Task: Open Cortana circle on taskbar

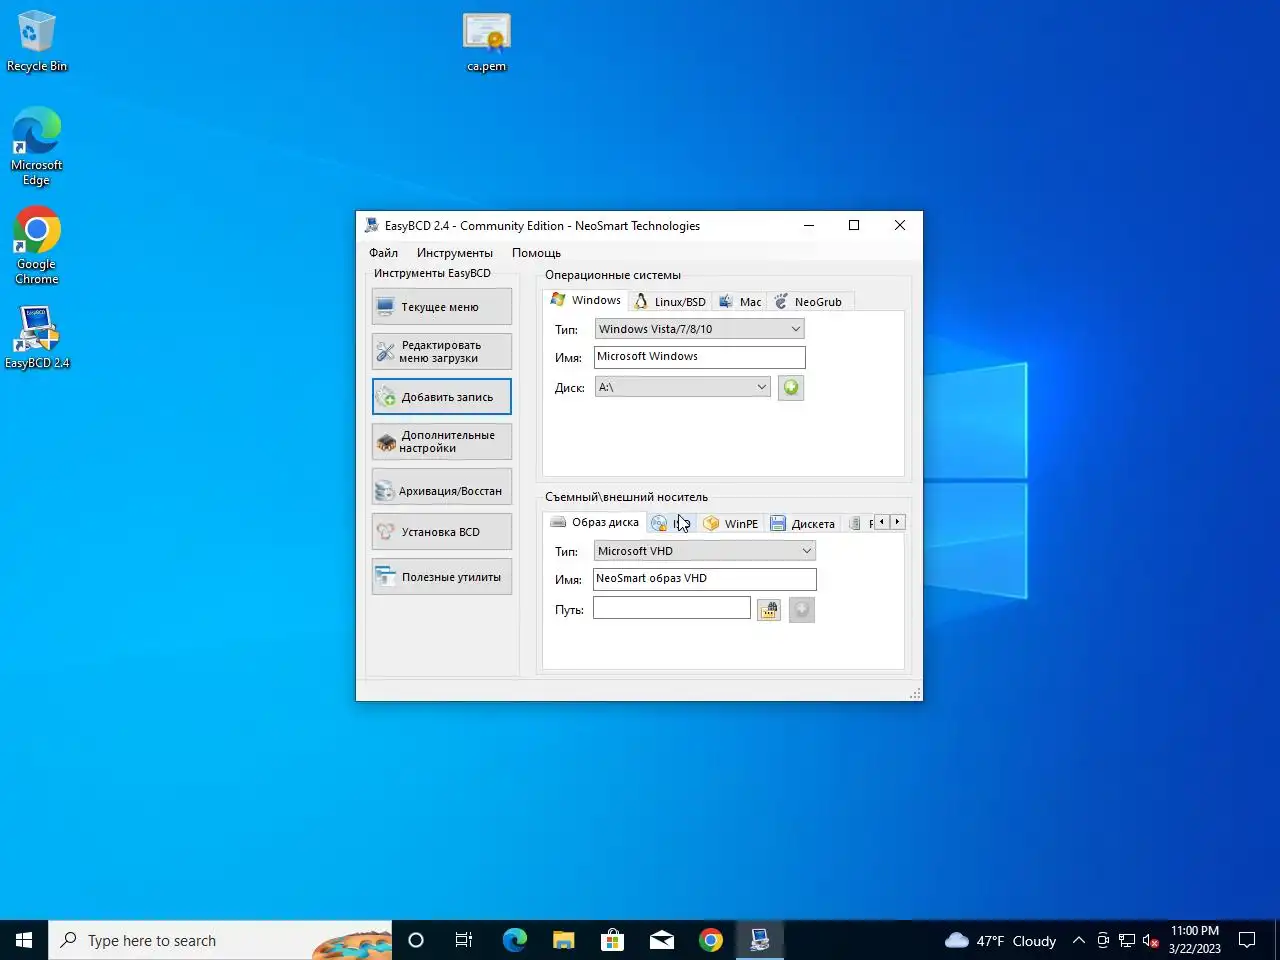Action: [x=416, y=940]
